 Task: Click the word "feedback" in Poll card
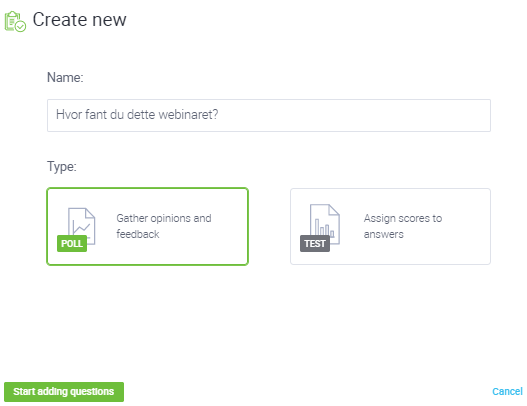138,234
